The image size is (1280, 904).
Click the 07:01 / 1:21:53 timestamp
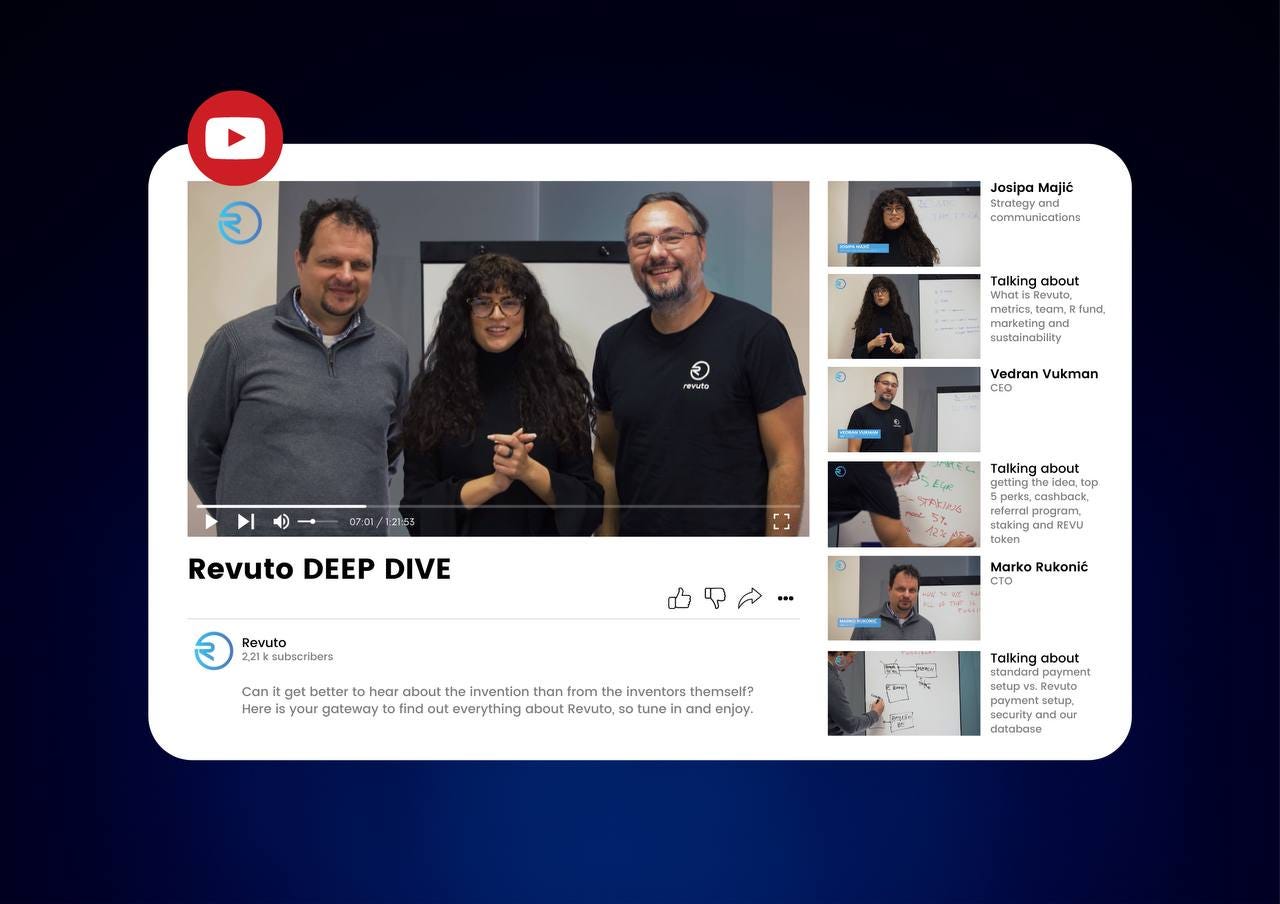(381, 522)
